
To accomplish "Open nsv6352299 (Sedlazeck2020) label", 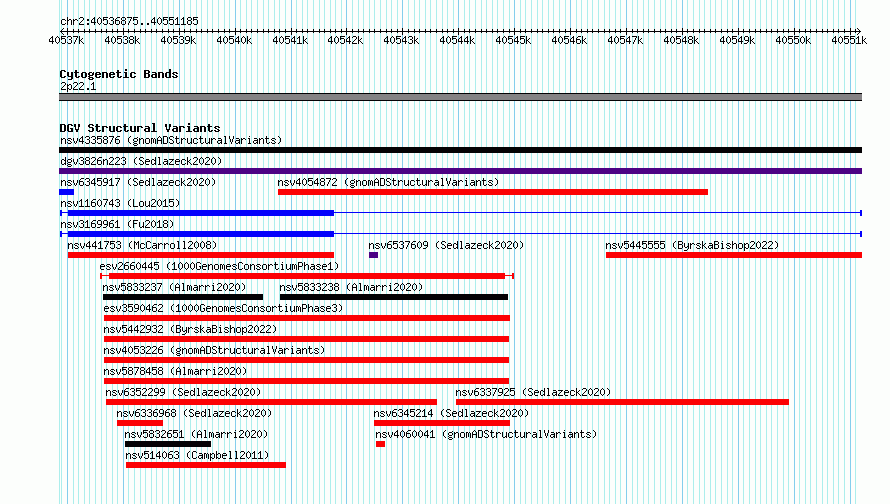I will click(x=183, y=392).
